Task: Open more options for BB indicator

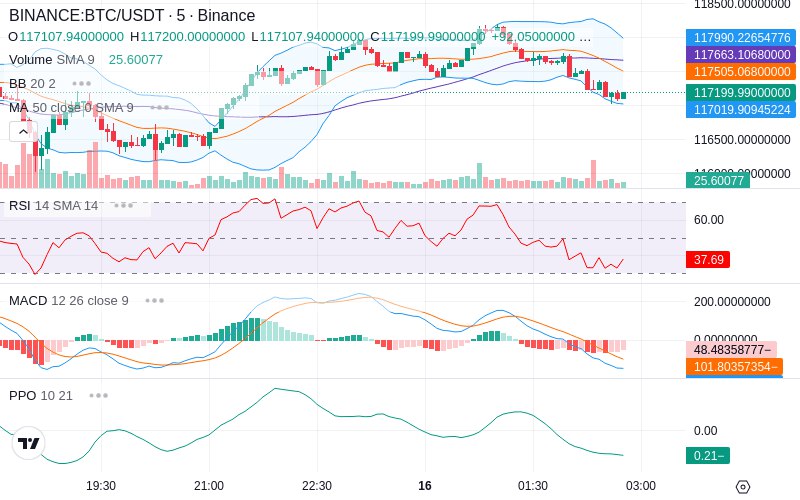Action: [x=82, y=84]
